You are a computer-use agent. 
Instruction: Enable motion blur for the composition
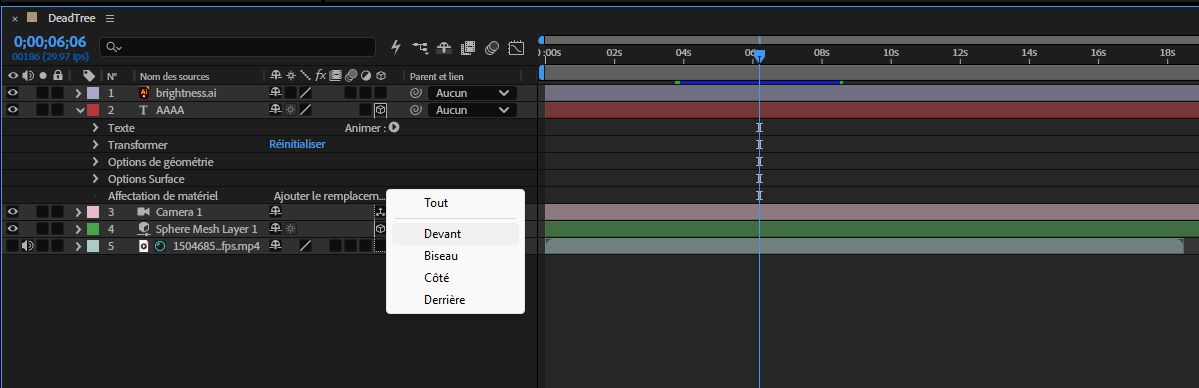coord(492,47)
